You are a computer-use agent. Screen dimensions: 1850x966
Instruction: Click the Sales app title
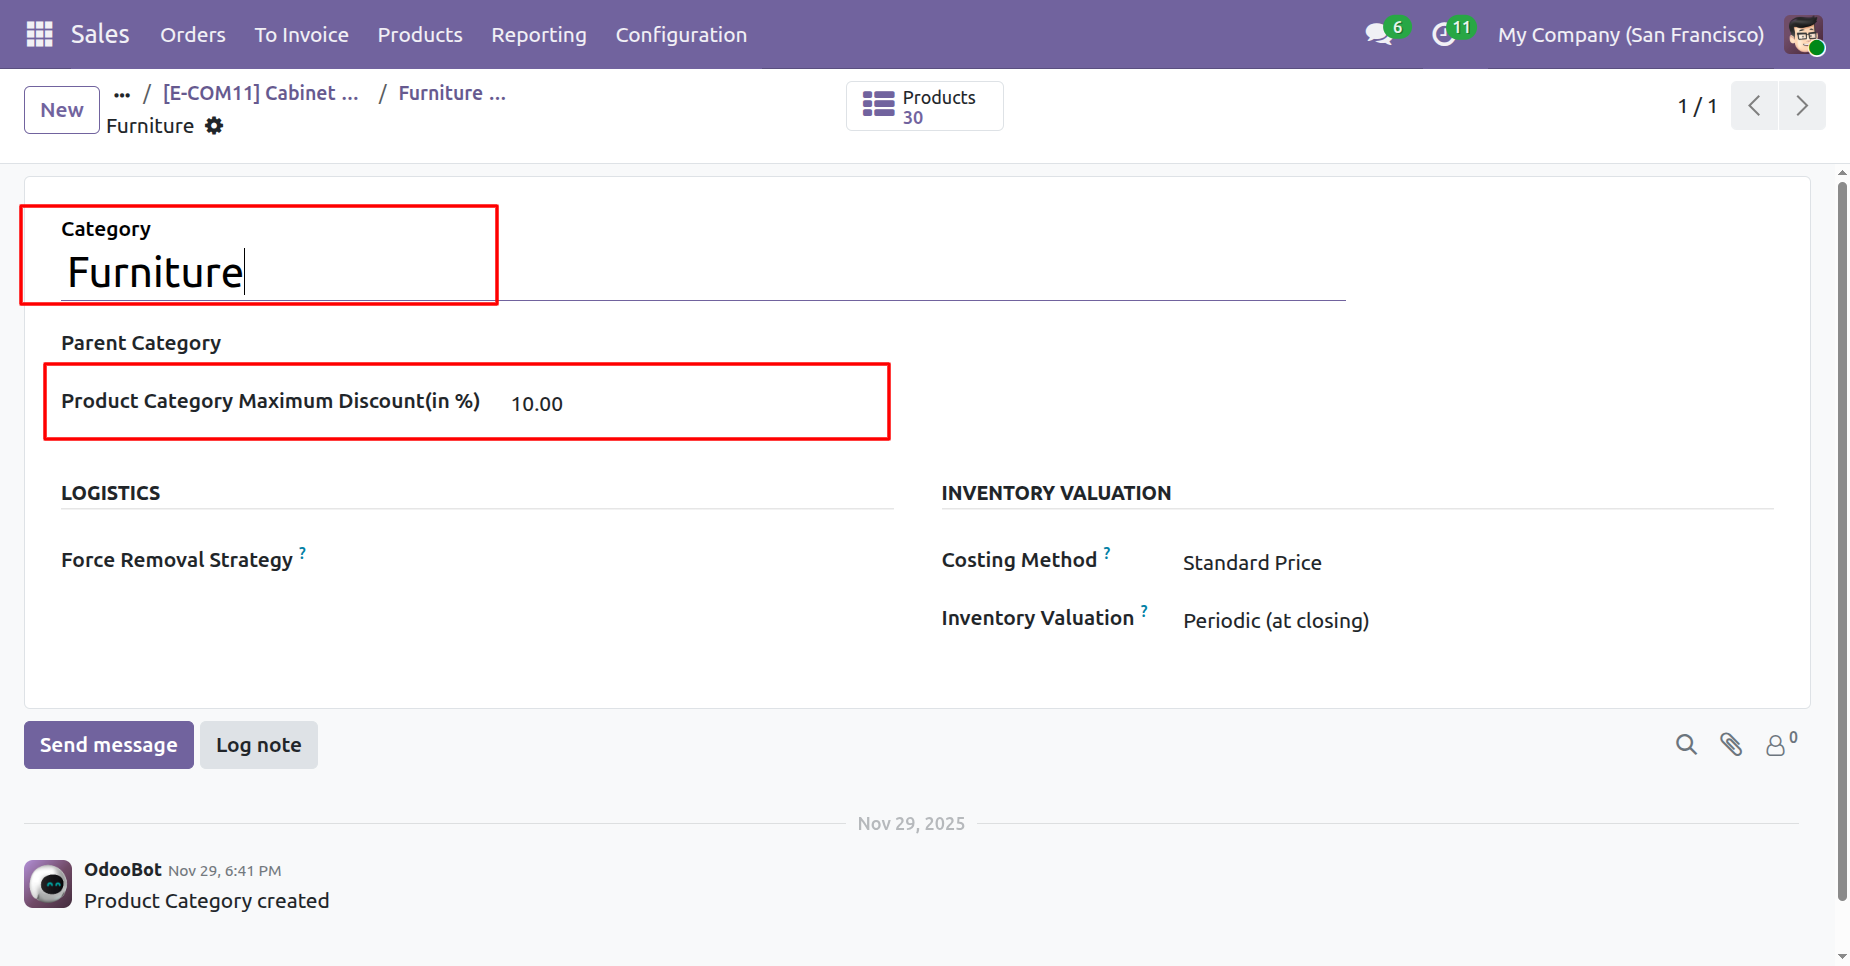[100, 34]
